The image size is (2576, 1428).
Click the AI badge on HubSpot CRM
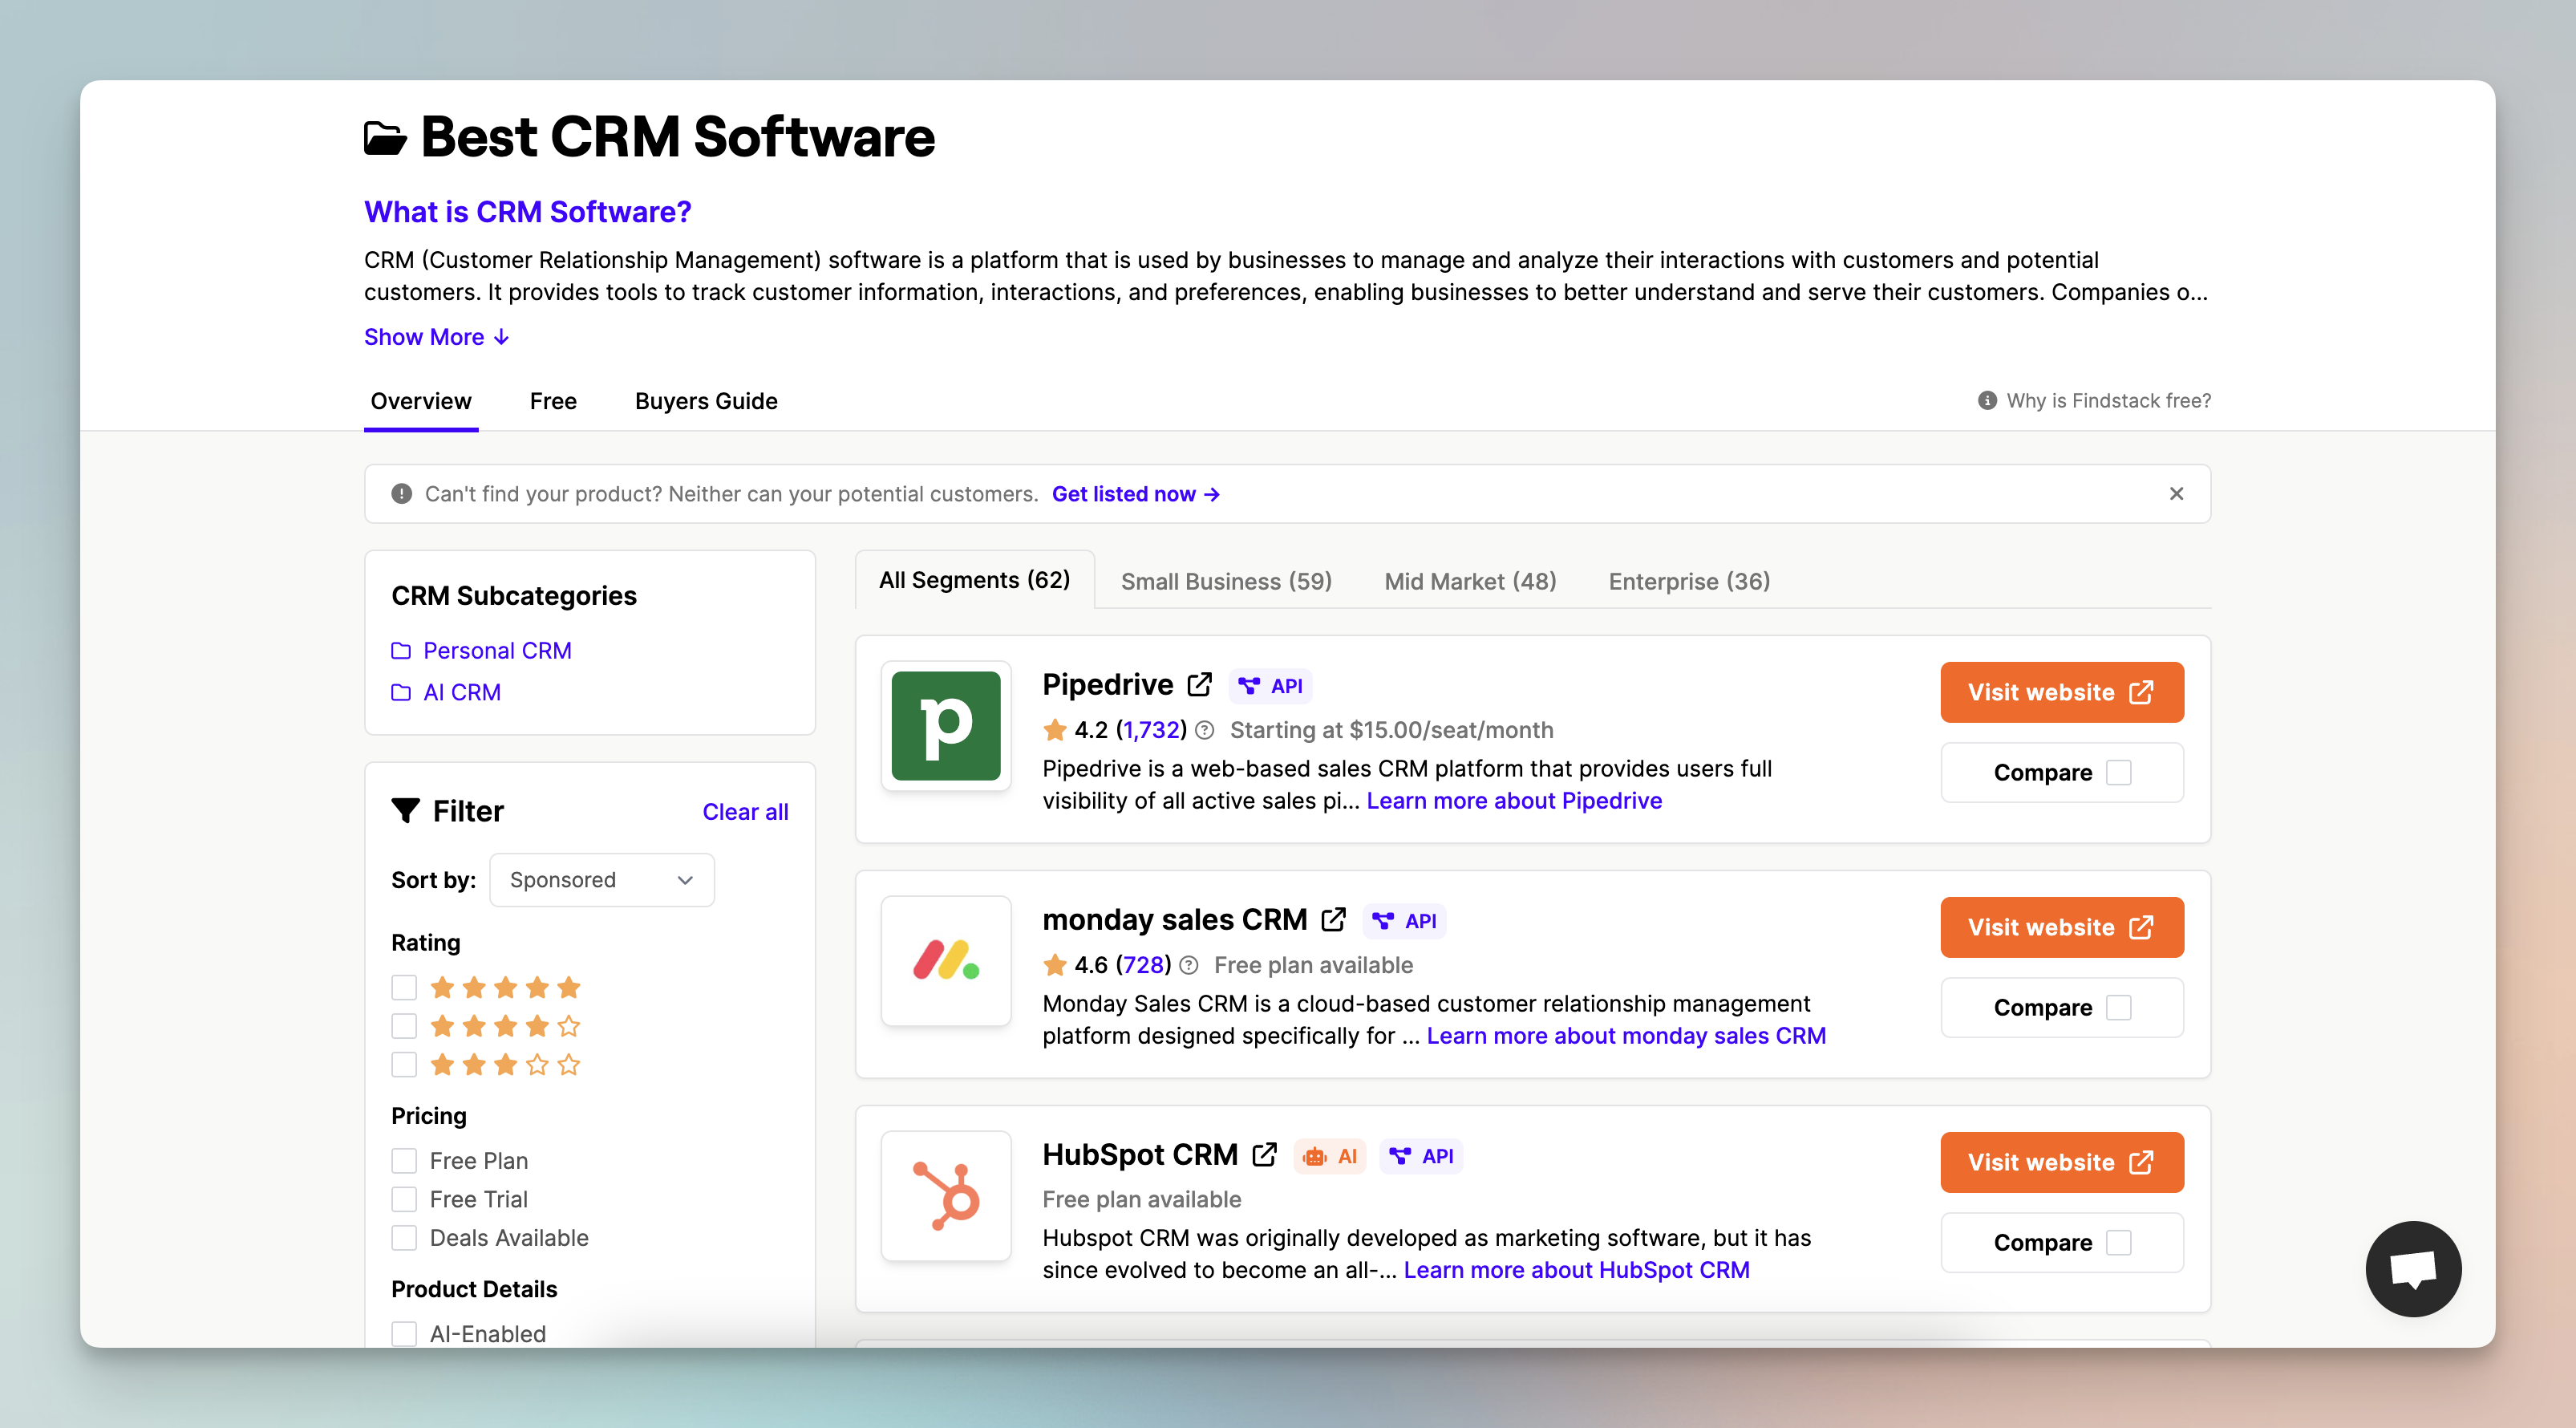[x=1330, y=1156]
